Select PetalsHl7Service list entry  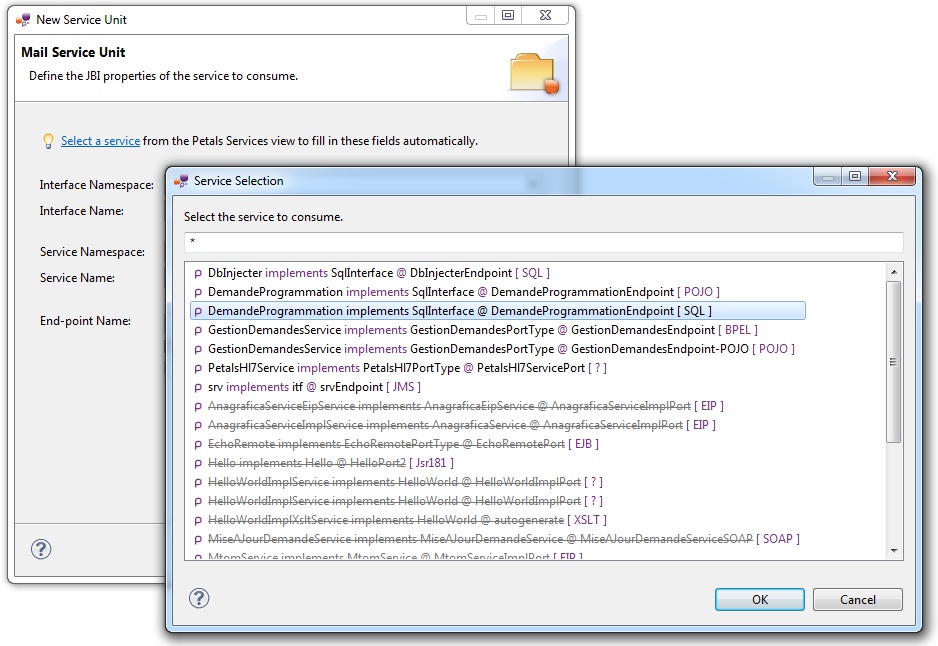click(407, 368)
